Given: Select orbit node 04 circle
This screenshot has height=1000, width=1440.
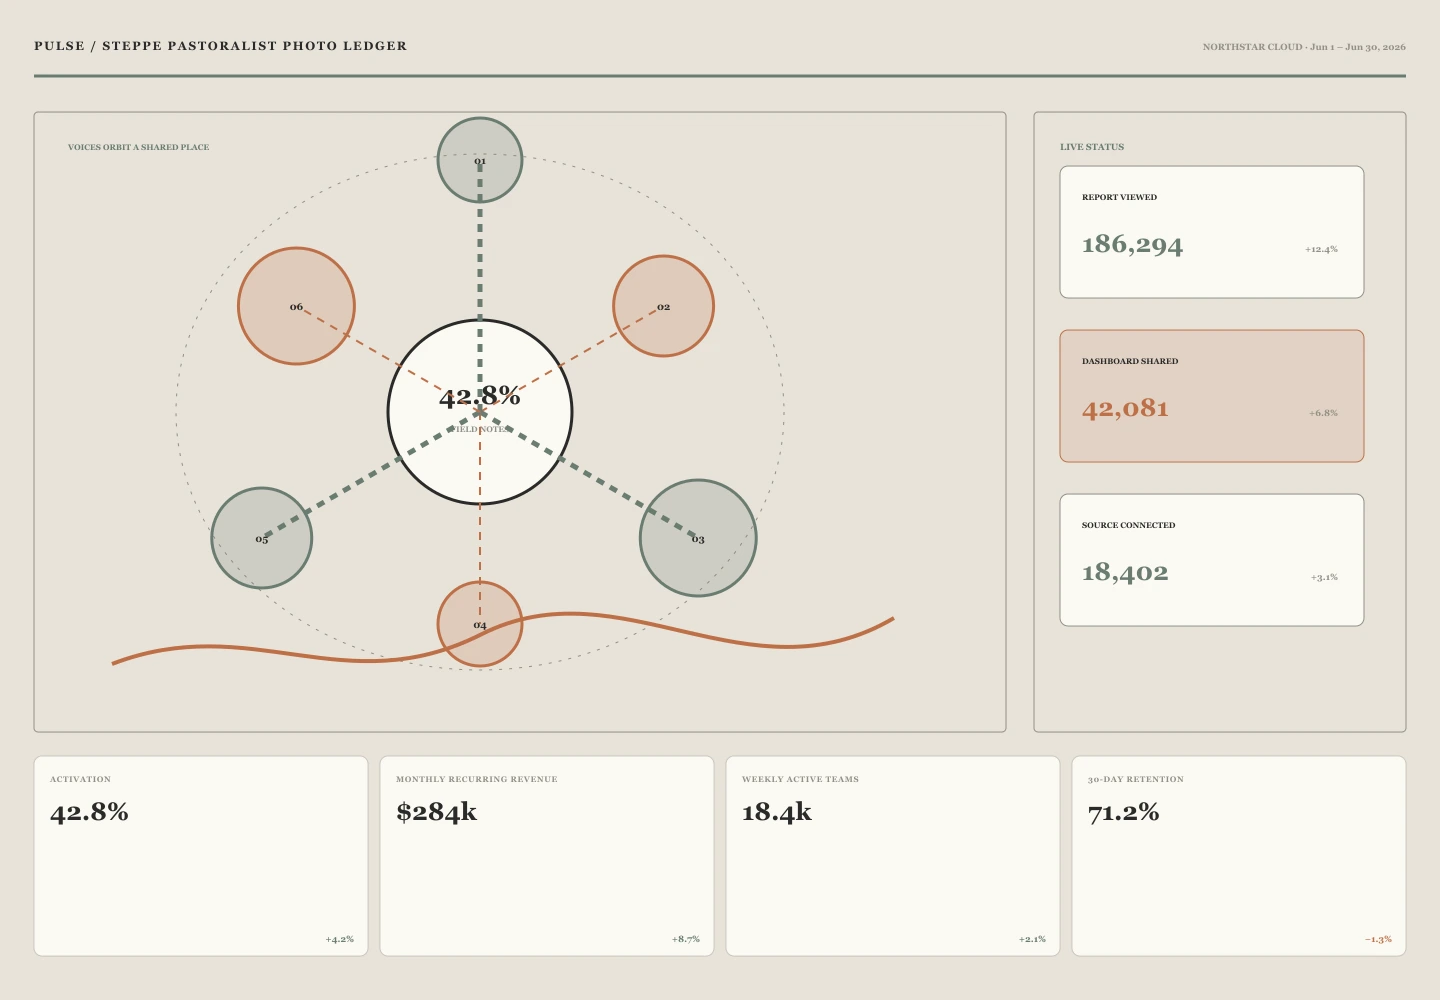Looking at the screenshot, I should (480, 624).
